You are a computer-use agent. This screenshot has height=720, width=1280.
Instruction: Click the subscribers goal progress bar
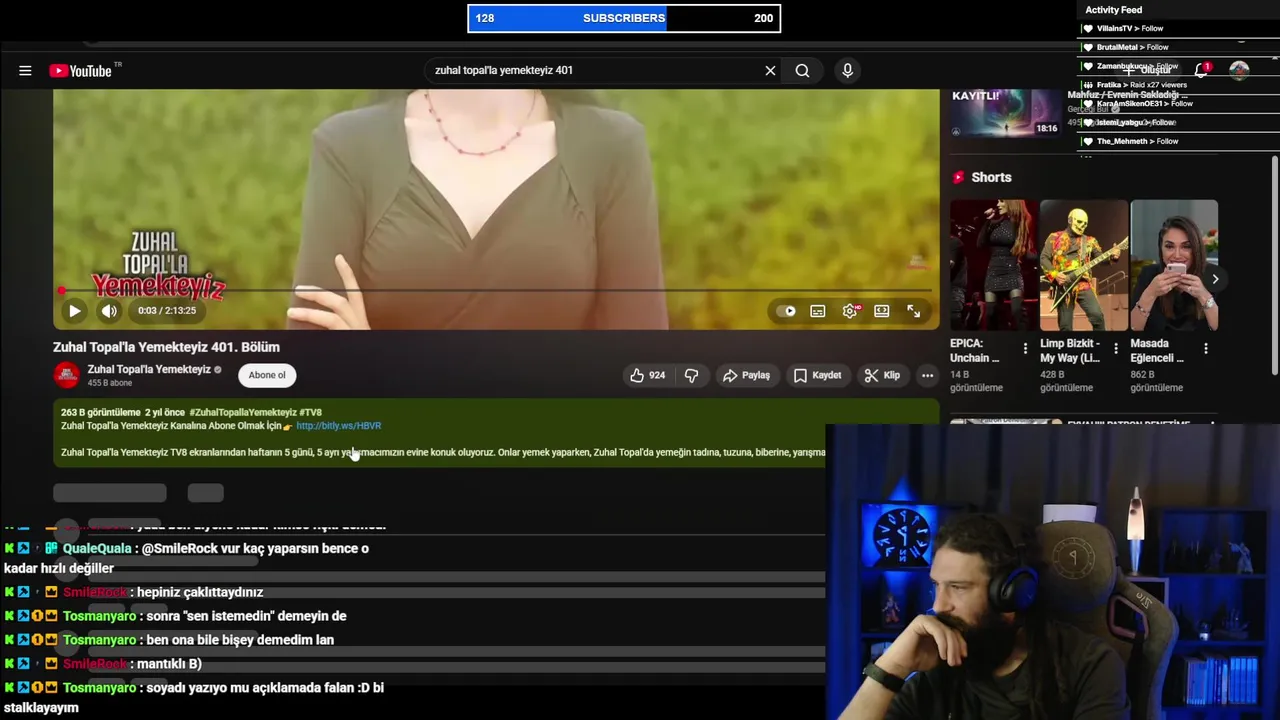pos(624,18)
